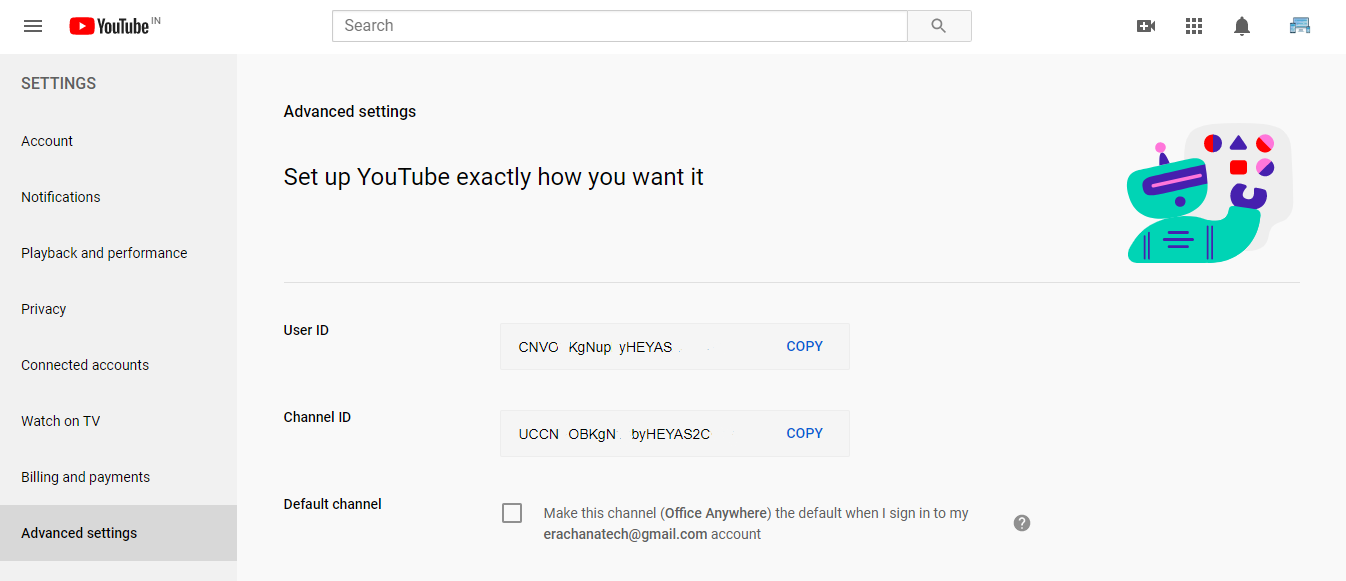The height and width of the screenshot is (581, 1346).
Task: Open the YouTube apps grid icon
Action: pyautogui.click(x=1194, y=26)
